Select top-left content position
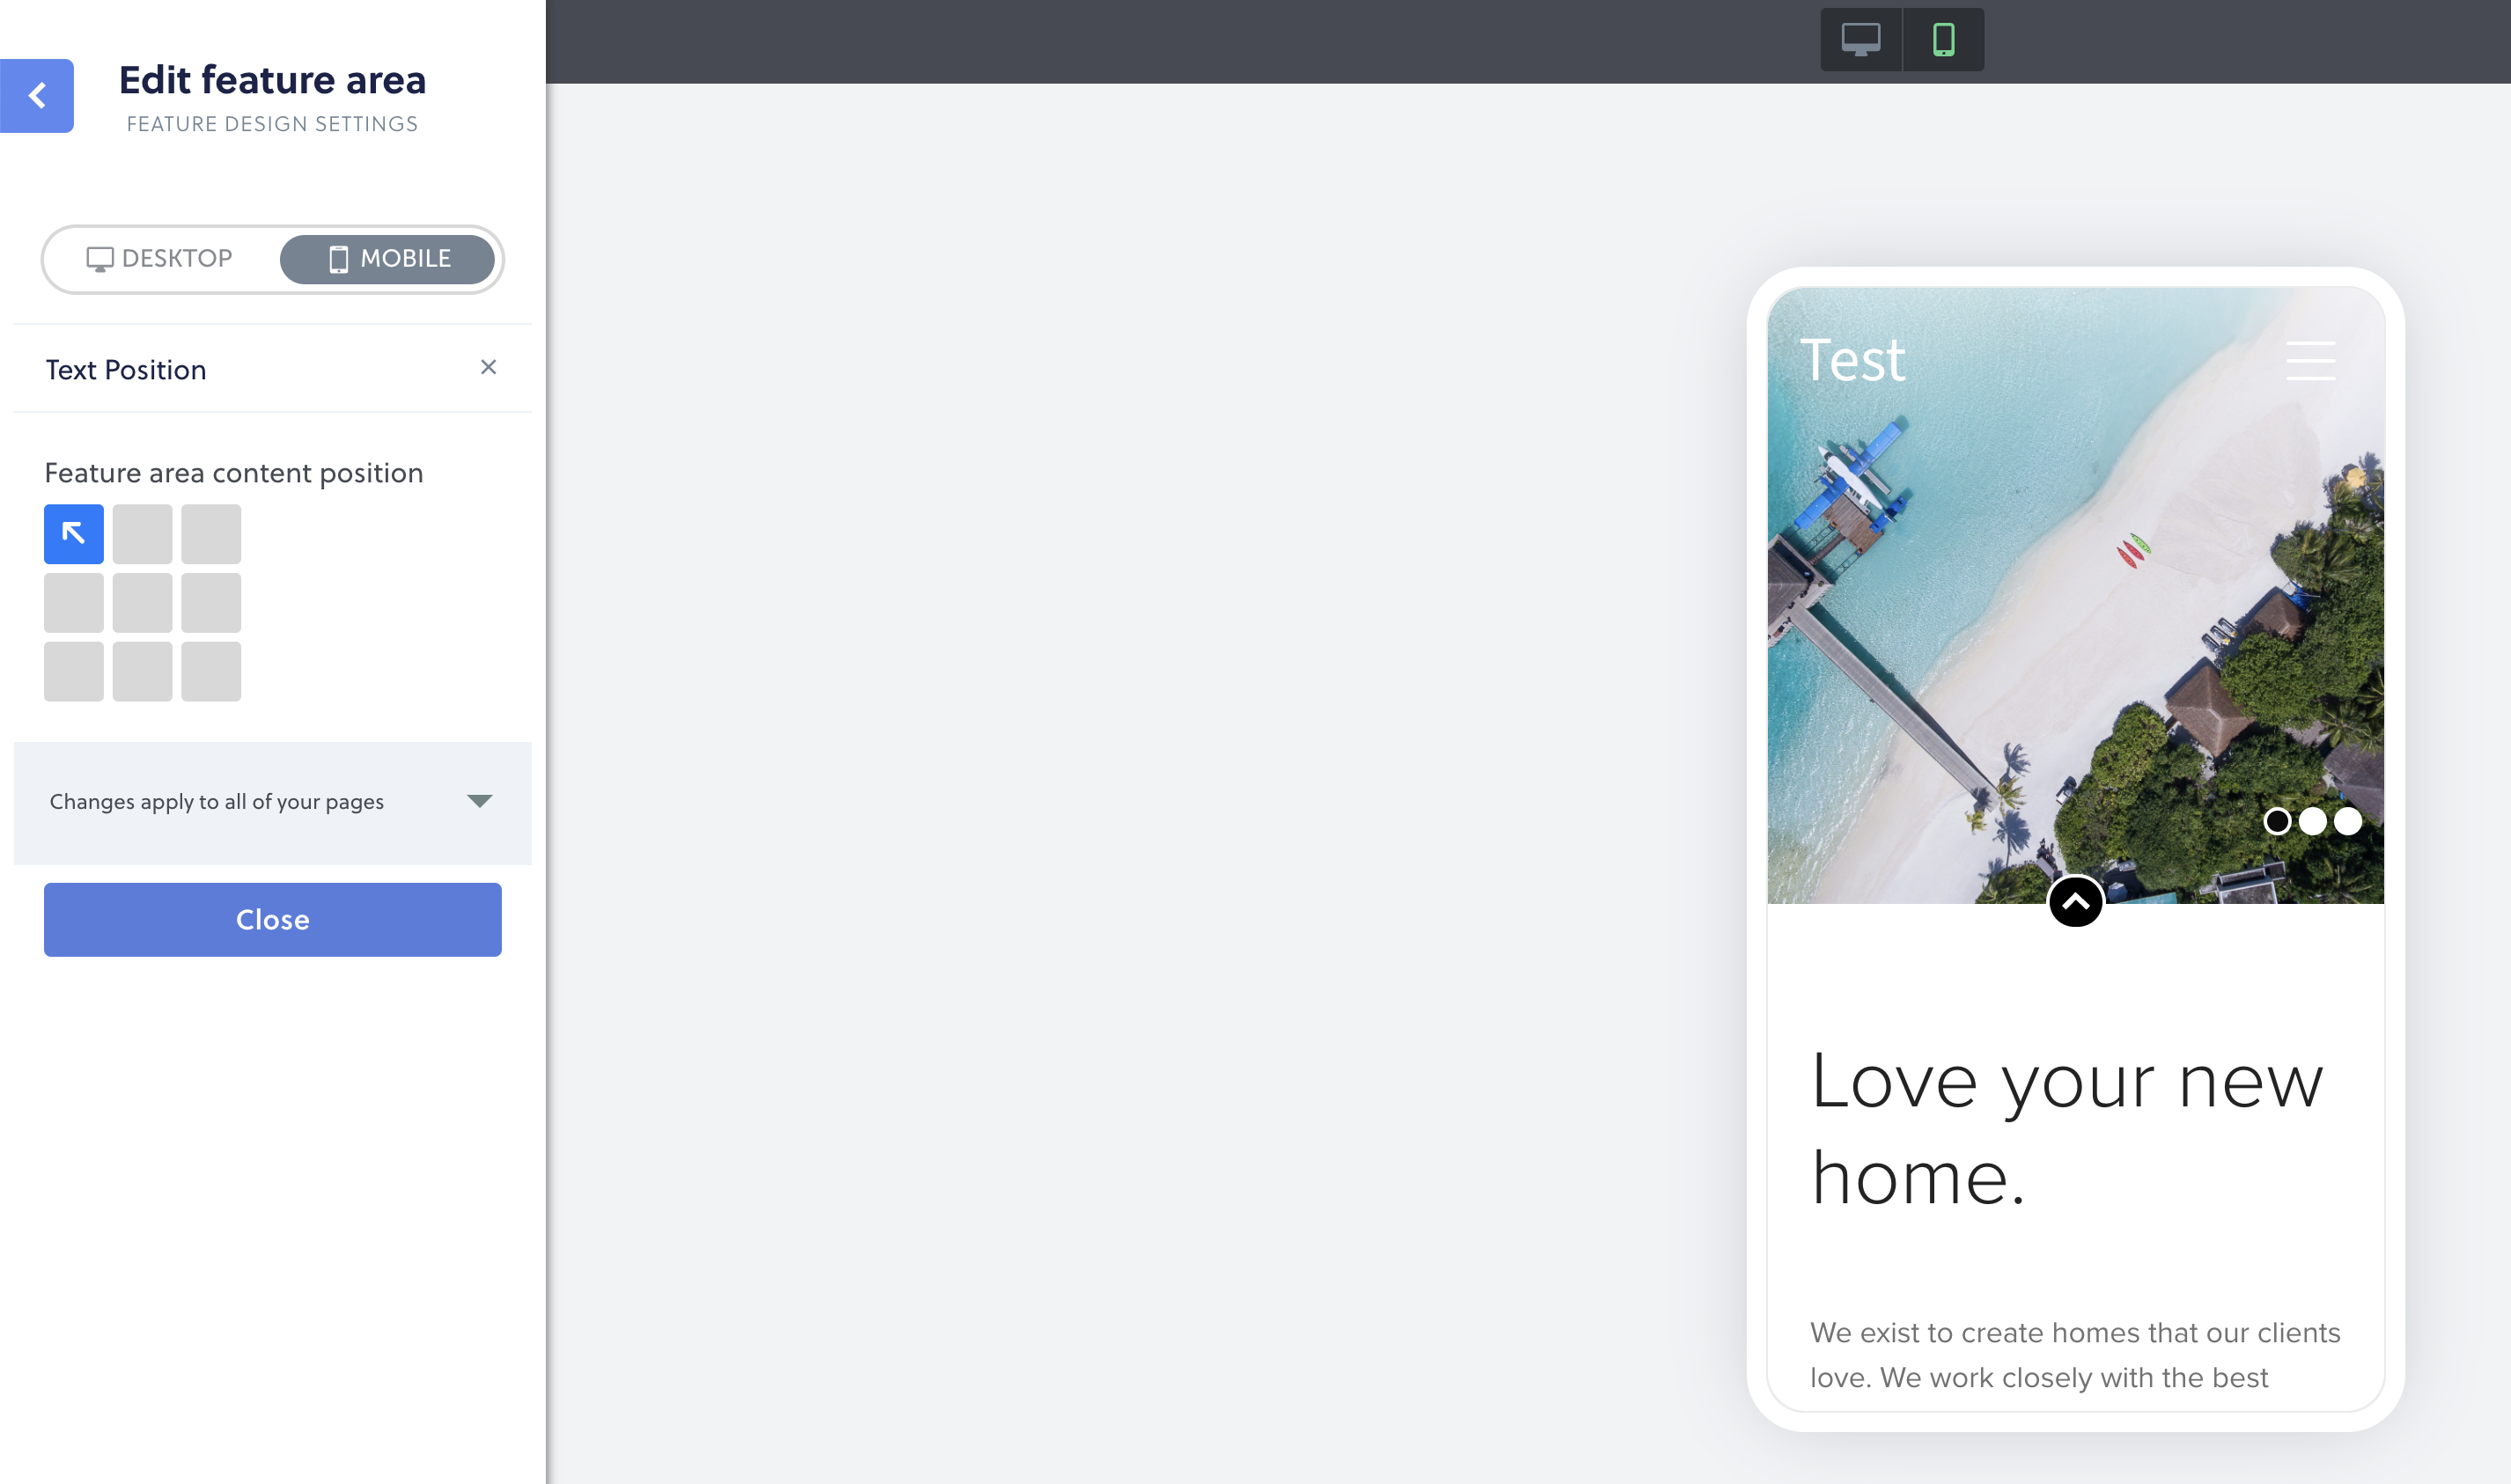The width and height of the screenshot is (2511, 1484). 74,534
